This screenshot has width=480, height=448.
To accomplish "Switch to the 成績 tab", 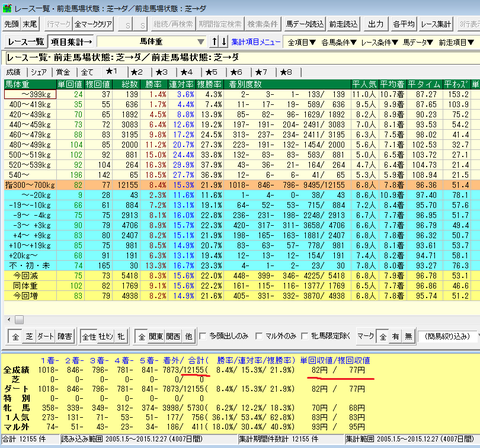I will click(14, 72).
